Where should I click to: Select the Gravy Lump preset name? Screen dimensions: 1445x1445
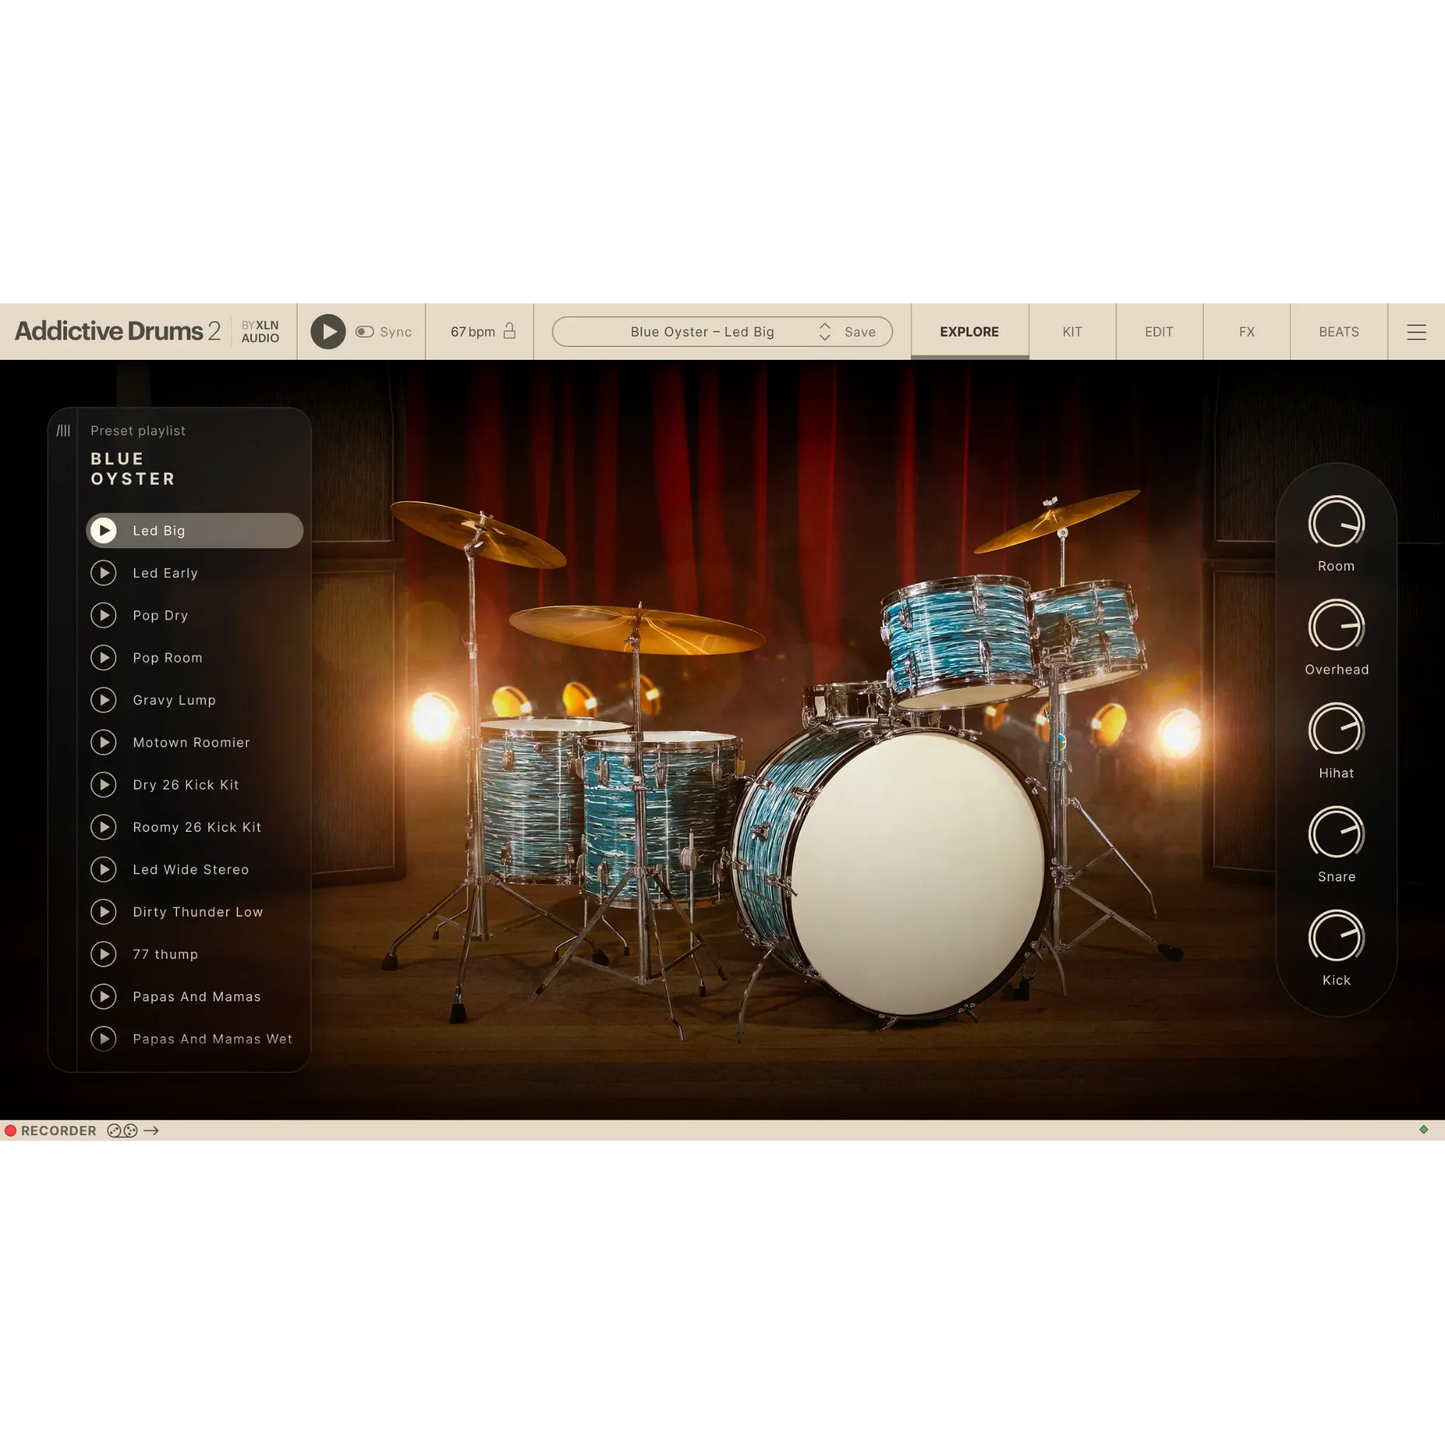175,700
